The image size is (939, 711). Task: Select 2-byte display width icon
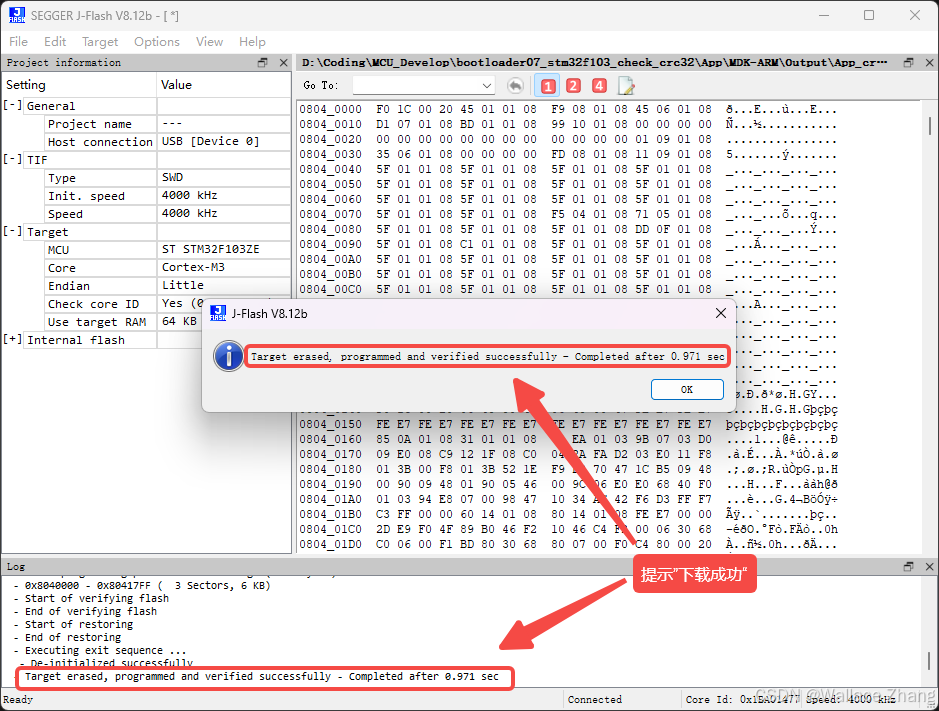coord(573,86)
